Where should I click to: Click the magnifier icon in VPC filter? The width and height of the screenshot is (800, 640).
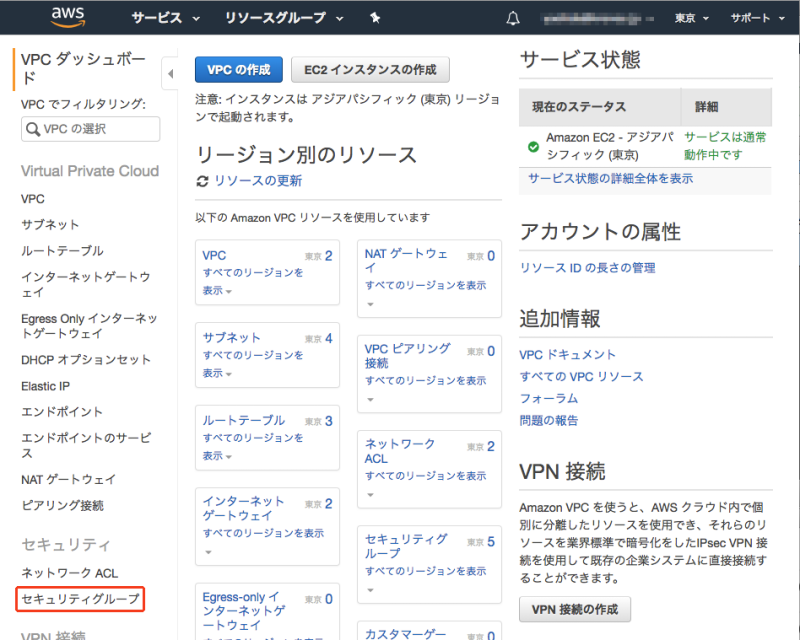click(x=33, y=129)
